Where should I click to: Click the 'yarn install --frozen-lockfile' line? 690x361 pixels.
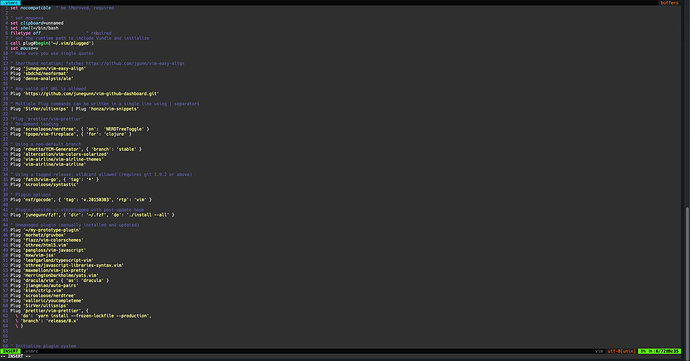point(84,316)
